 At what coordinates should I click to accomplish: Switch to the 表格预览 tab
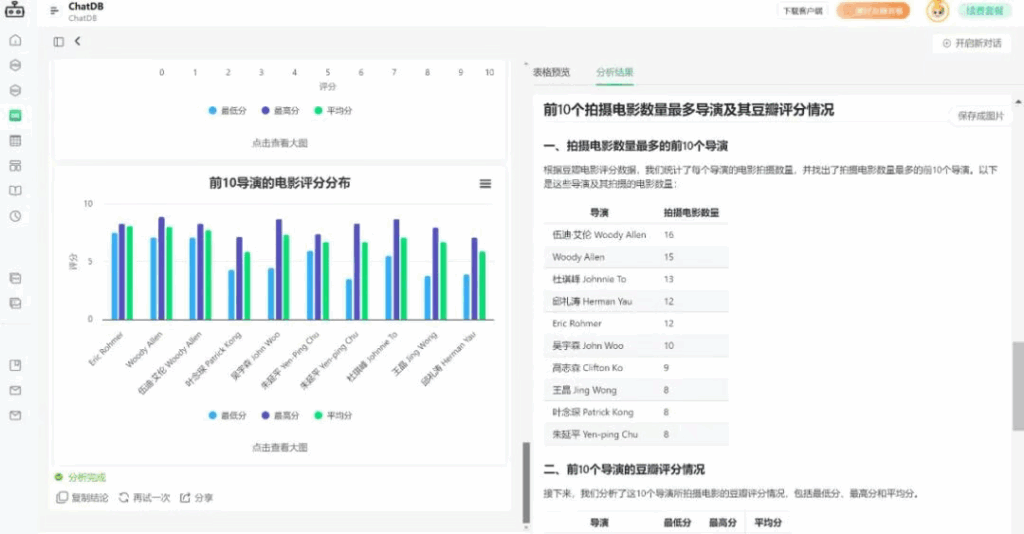point(551,72)
